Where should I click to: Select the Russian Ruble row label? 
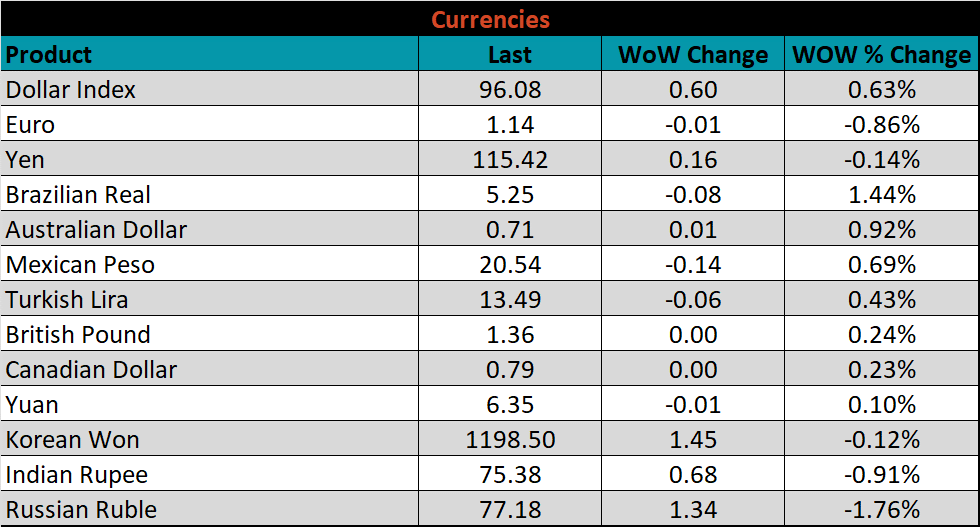(81, 510)
